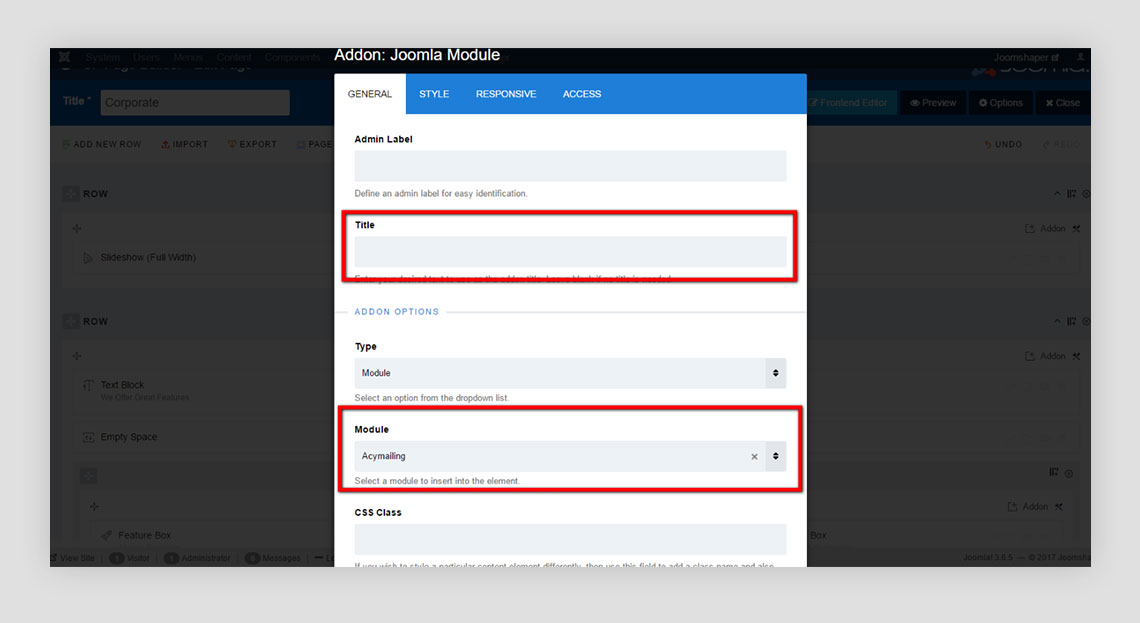Click the move handle of the Text Block row
This screenshot has height=623, width=1140.
coord(71,321)
